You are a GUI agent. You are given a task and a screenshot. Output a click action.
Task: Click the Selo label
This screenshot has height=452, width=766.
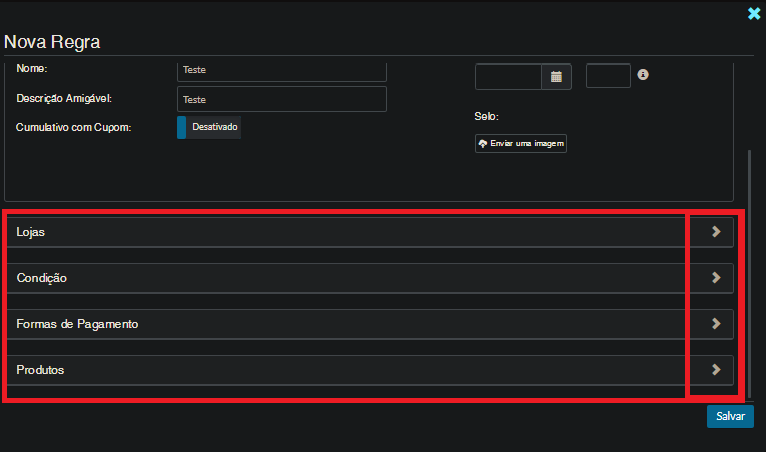487,116
